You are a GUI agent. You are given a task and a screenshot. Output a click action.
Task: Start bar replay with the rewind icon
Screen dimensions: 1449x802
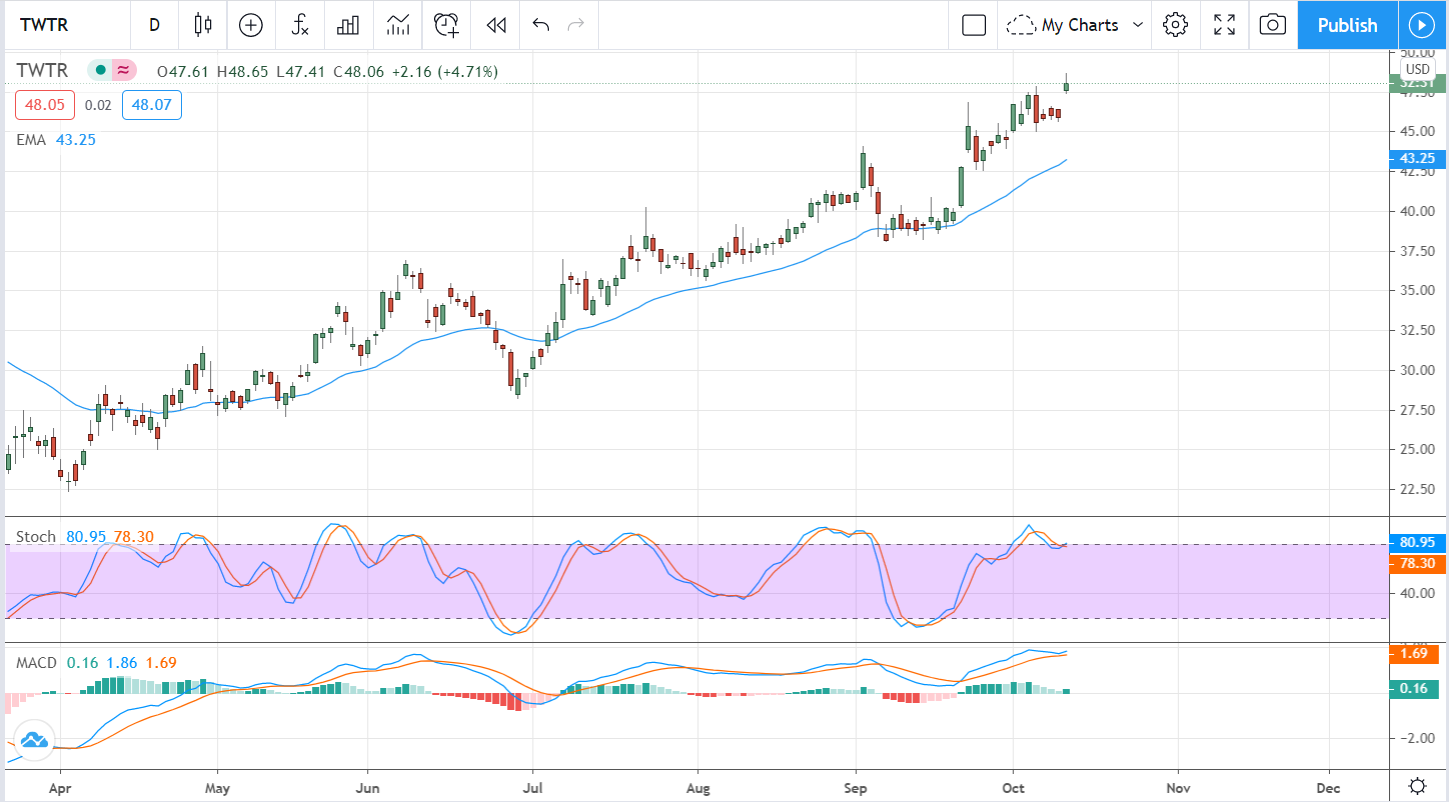[x=495, y=25]
